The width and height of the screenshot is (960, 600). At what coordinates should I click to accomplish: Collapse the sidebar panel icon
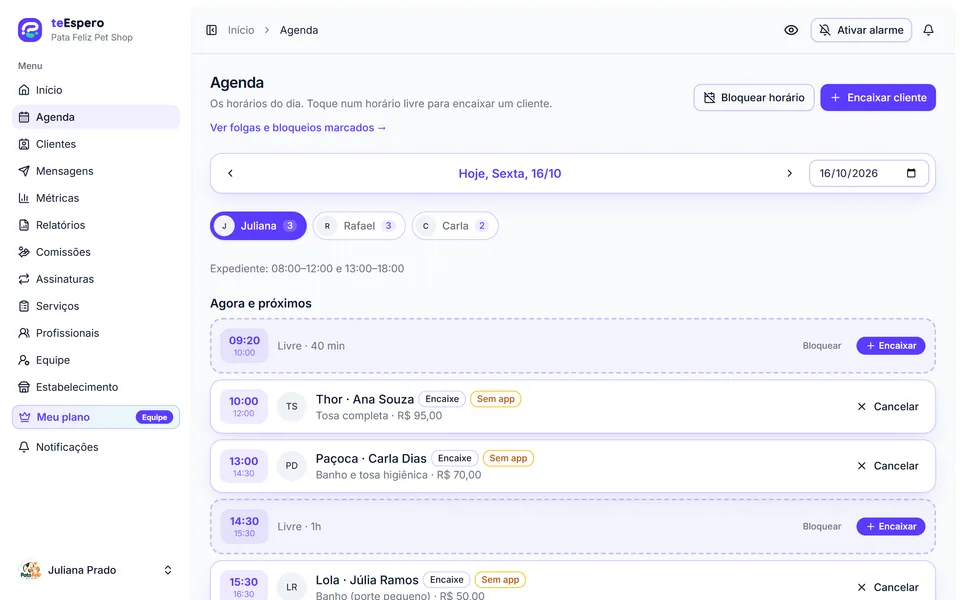click(211, 30)
